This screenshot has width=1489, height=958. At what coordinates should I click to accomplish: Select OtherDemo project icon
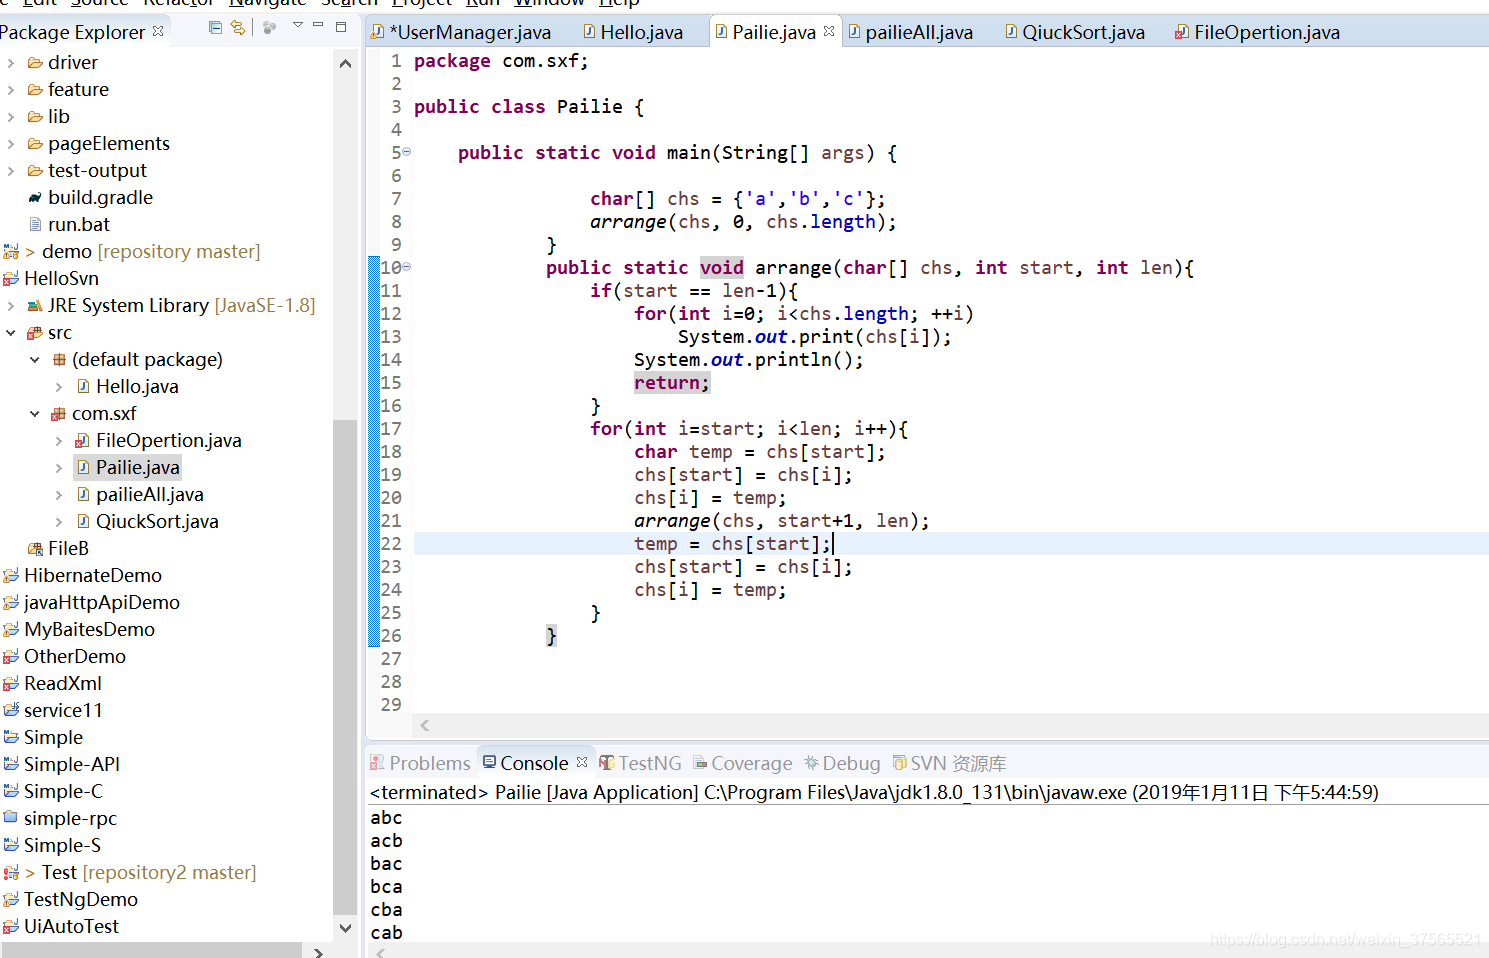11,657
